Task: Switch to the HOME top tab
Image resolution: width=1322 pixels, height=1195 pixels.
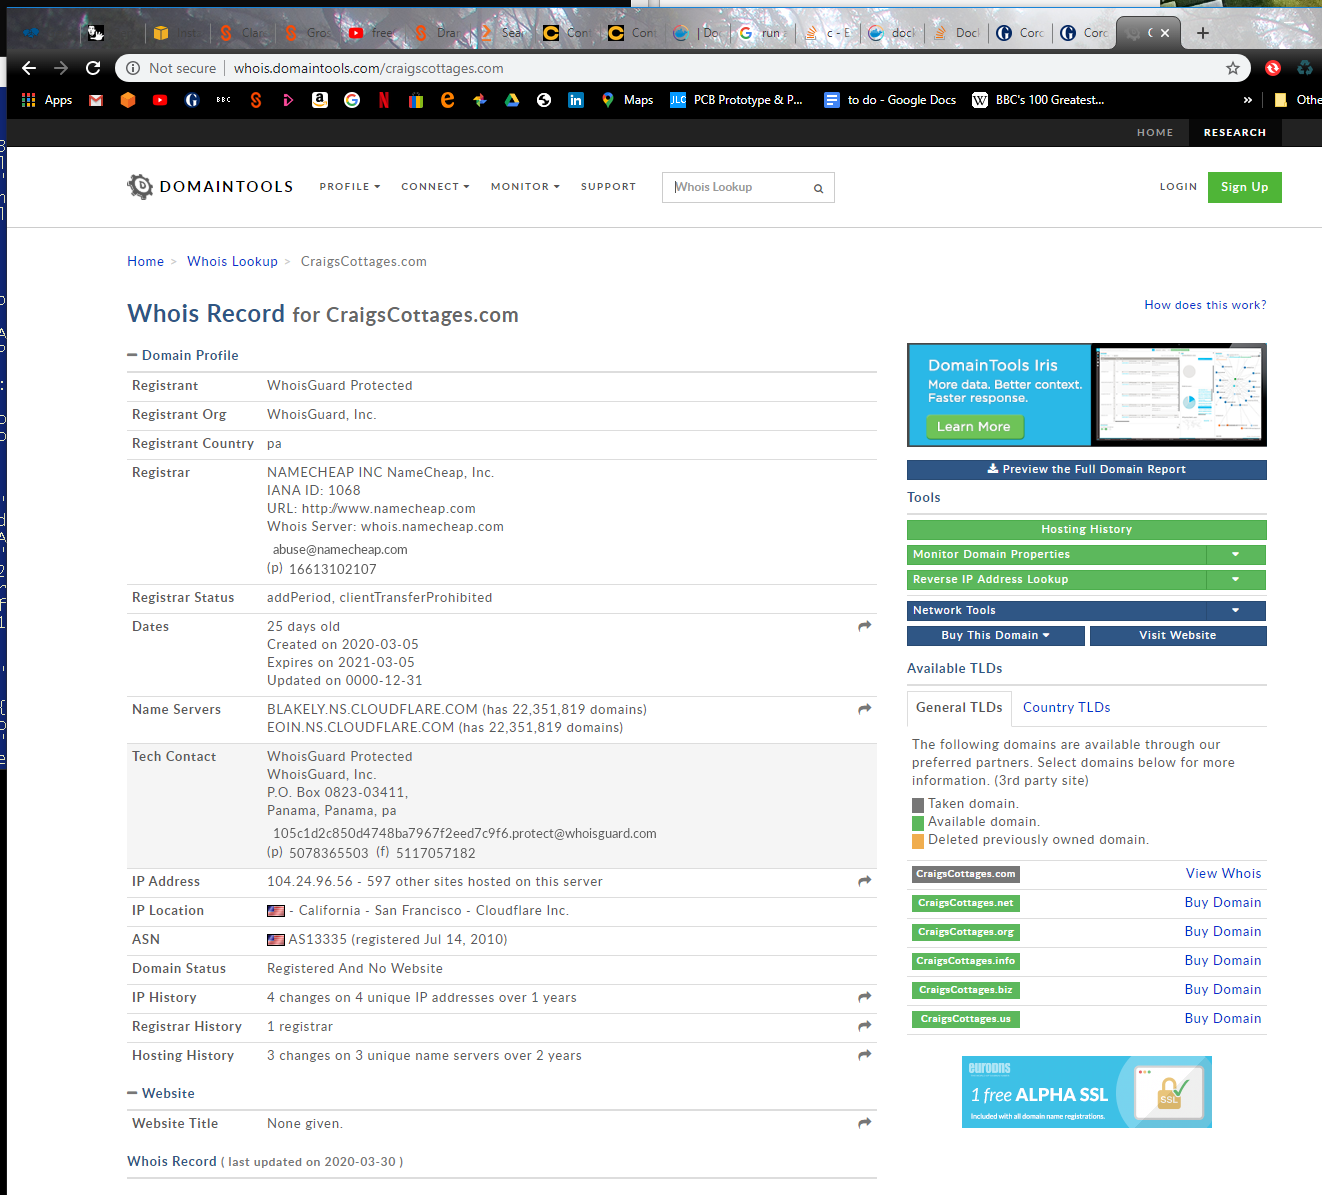Action: pos(1155,132)
